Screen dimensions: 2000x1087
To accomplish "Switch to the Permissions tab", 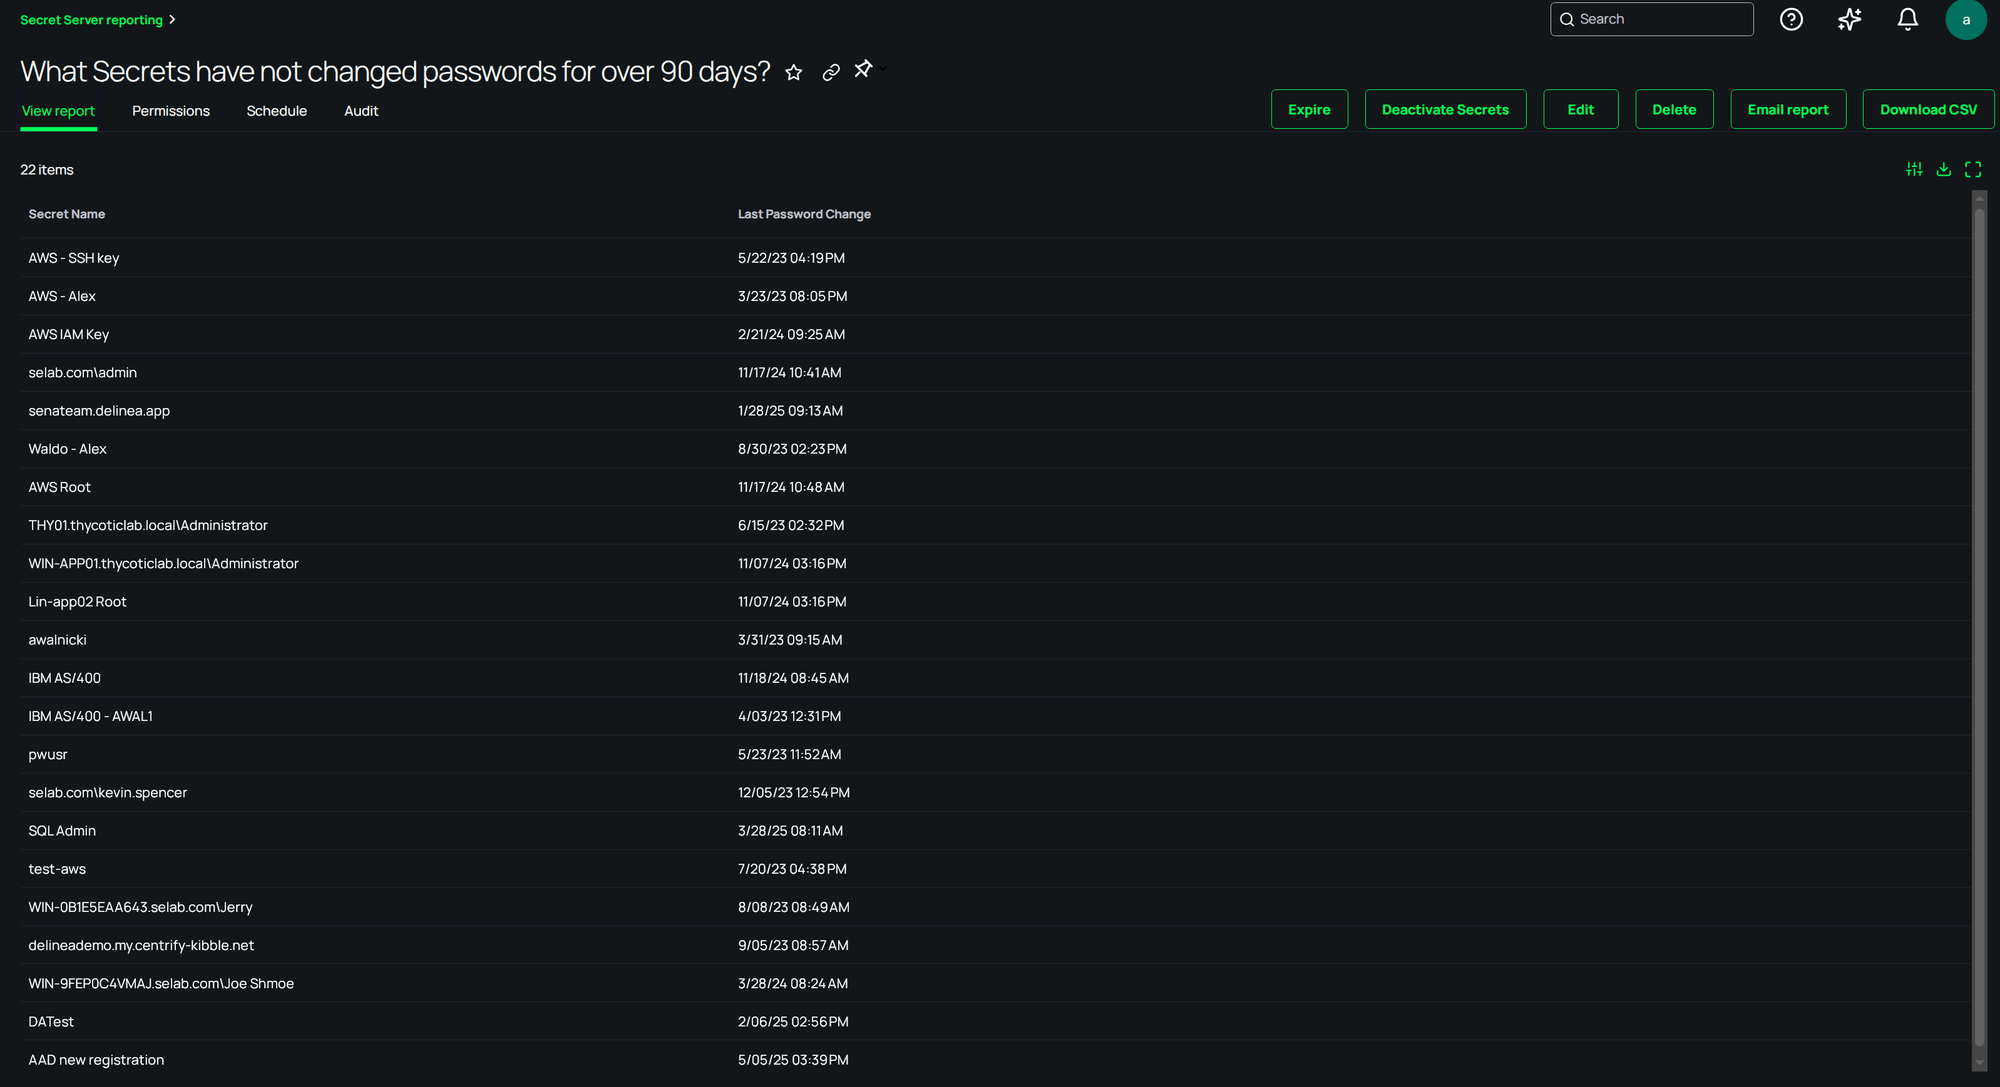I will tap(171, 111).
